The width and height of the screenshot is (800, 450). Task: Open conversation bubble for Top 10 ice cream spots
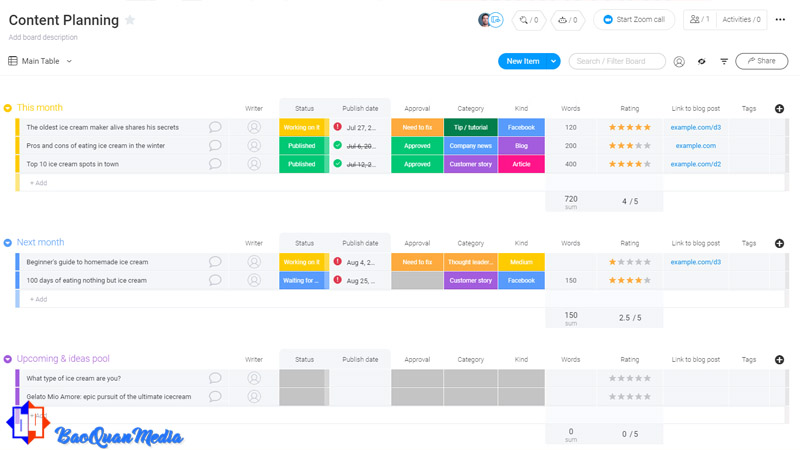coord(215,164)
